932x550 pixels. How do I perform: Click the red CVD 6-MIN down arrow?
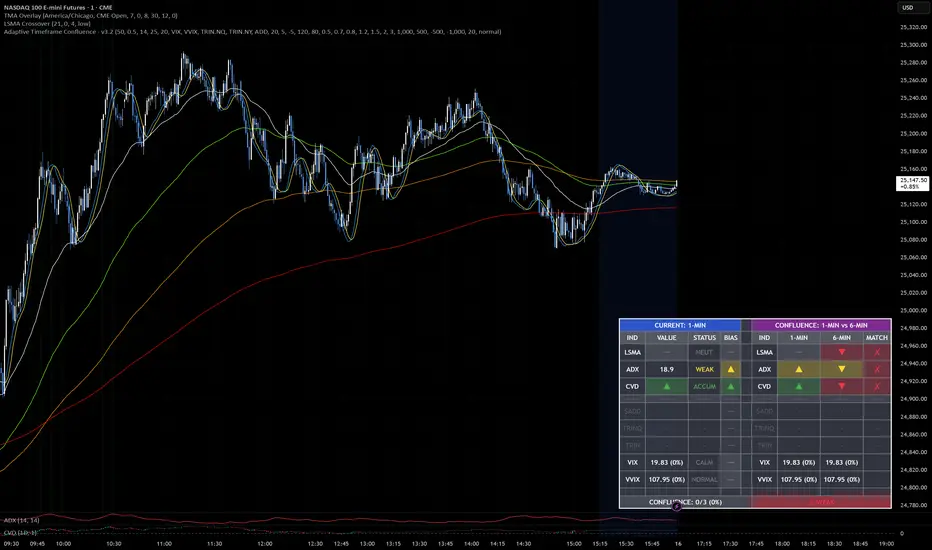tap(841, 385)
